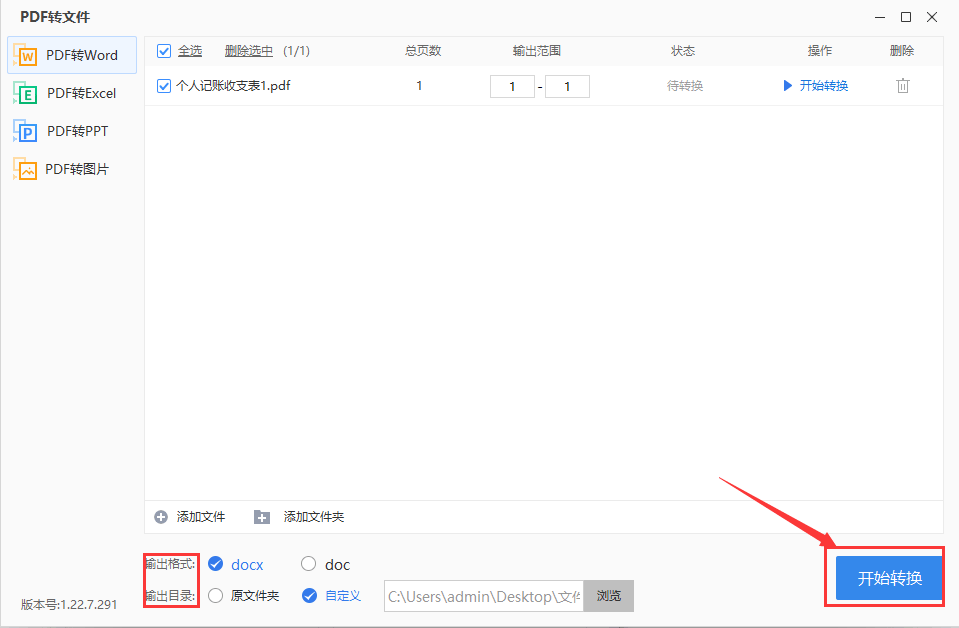Click the blue play triangle icon
Viewport: 959px width, 628px height.
[788, 86]
